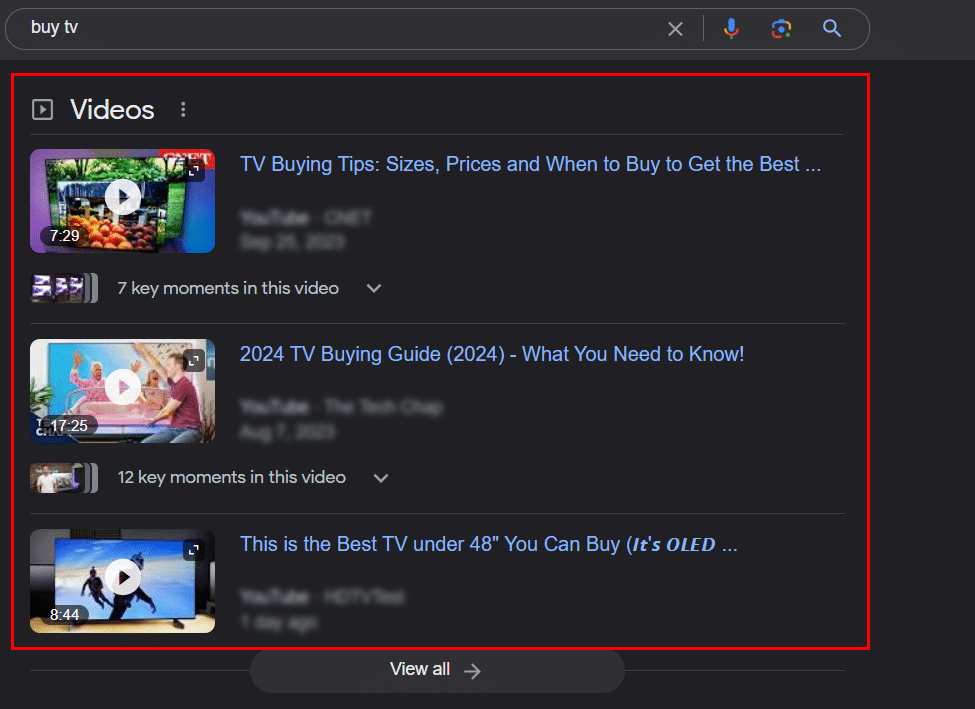Play the CNET TV Buying Tips thumbnail
Viewport: 975px width, 709px height.
(x=122, y=201)
